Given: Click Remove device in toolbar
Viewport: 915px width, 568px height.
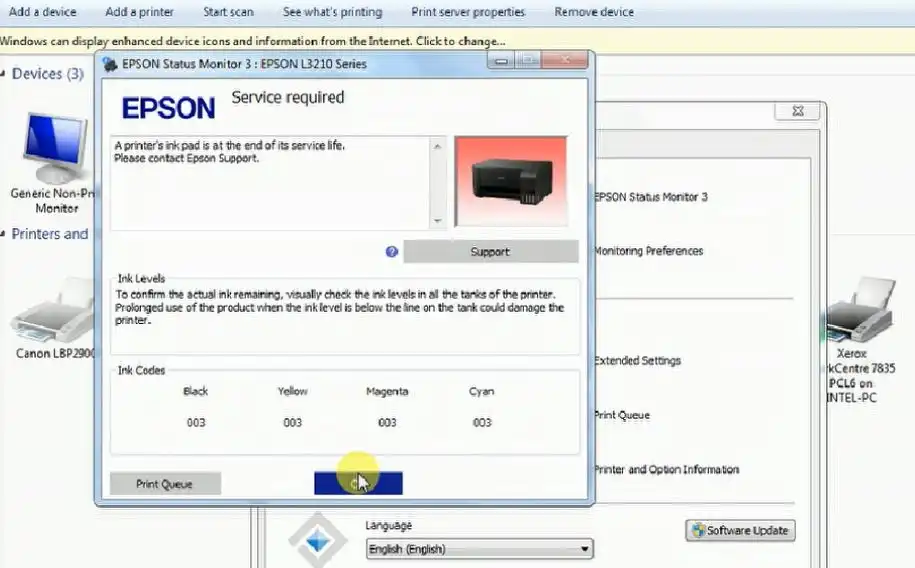Looking at the screenshot, I should [594, 12].
